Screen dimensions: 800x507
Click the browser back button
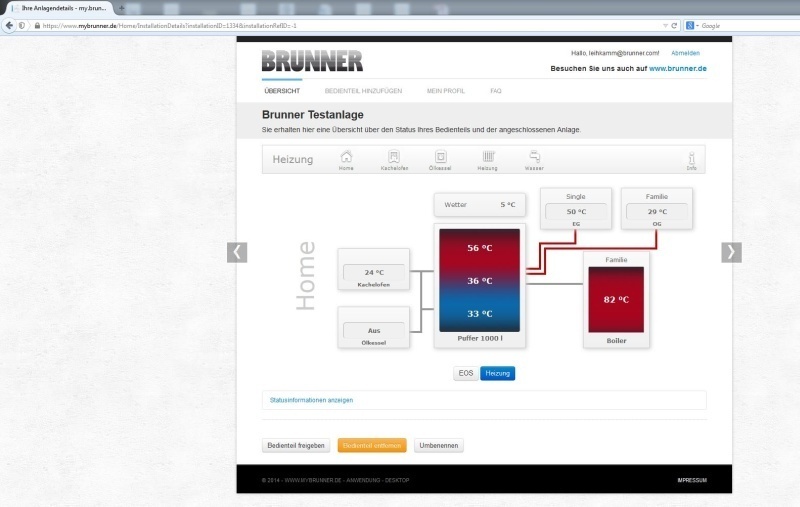point(9,26)
